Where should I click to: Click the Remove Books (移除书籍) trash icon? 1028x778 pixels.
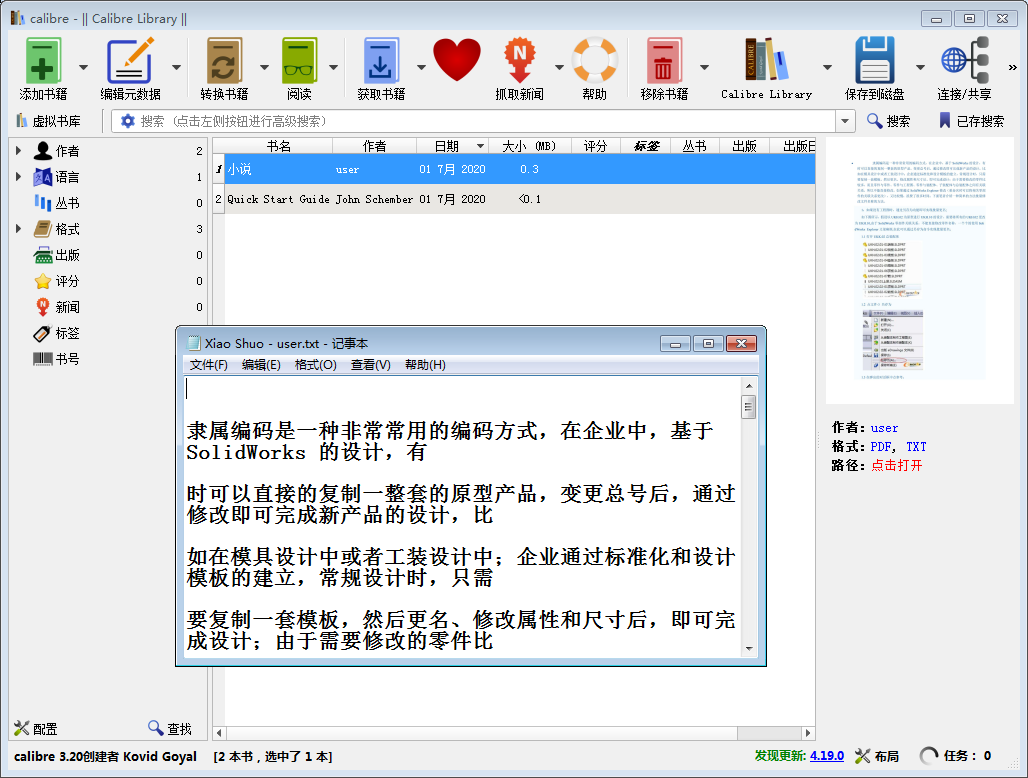(x=664, y=62)
